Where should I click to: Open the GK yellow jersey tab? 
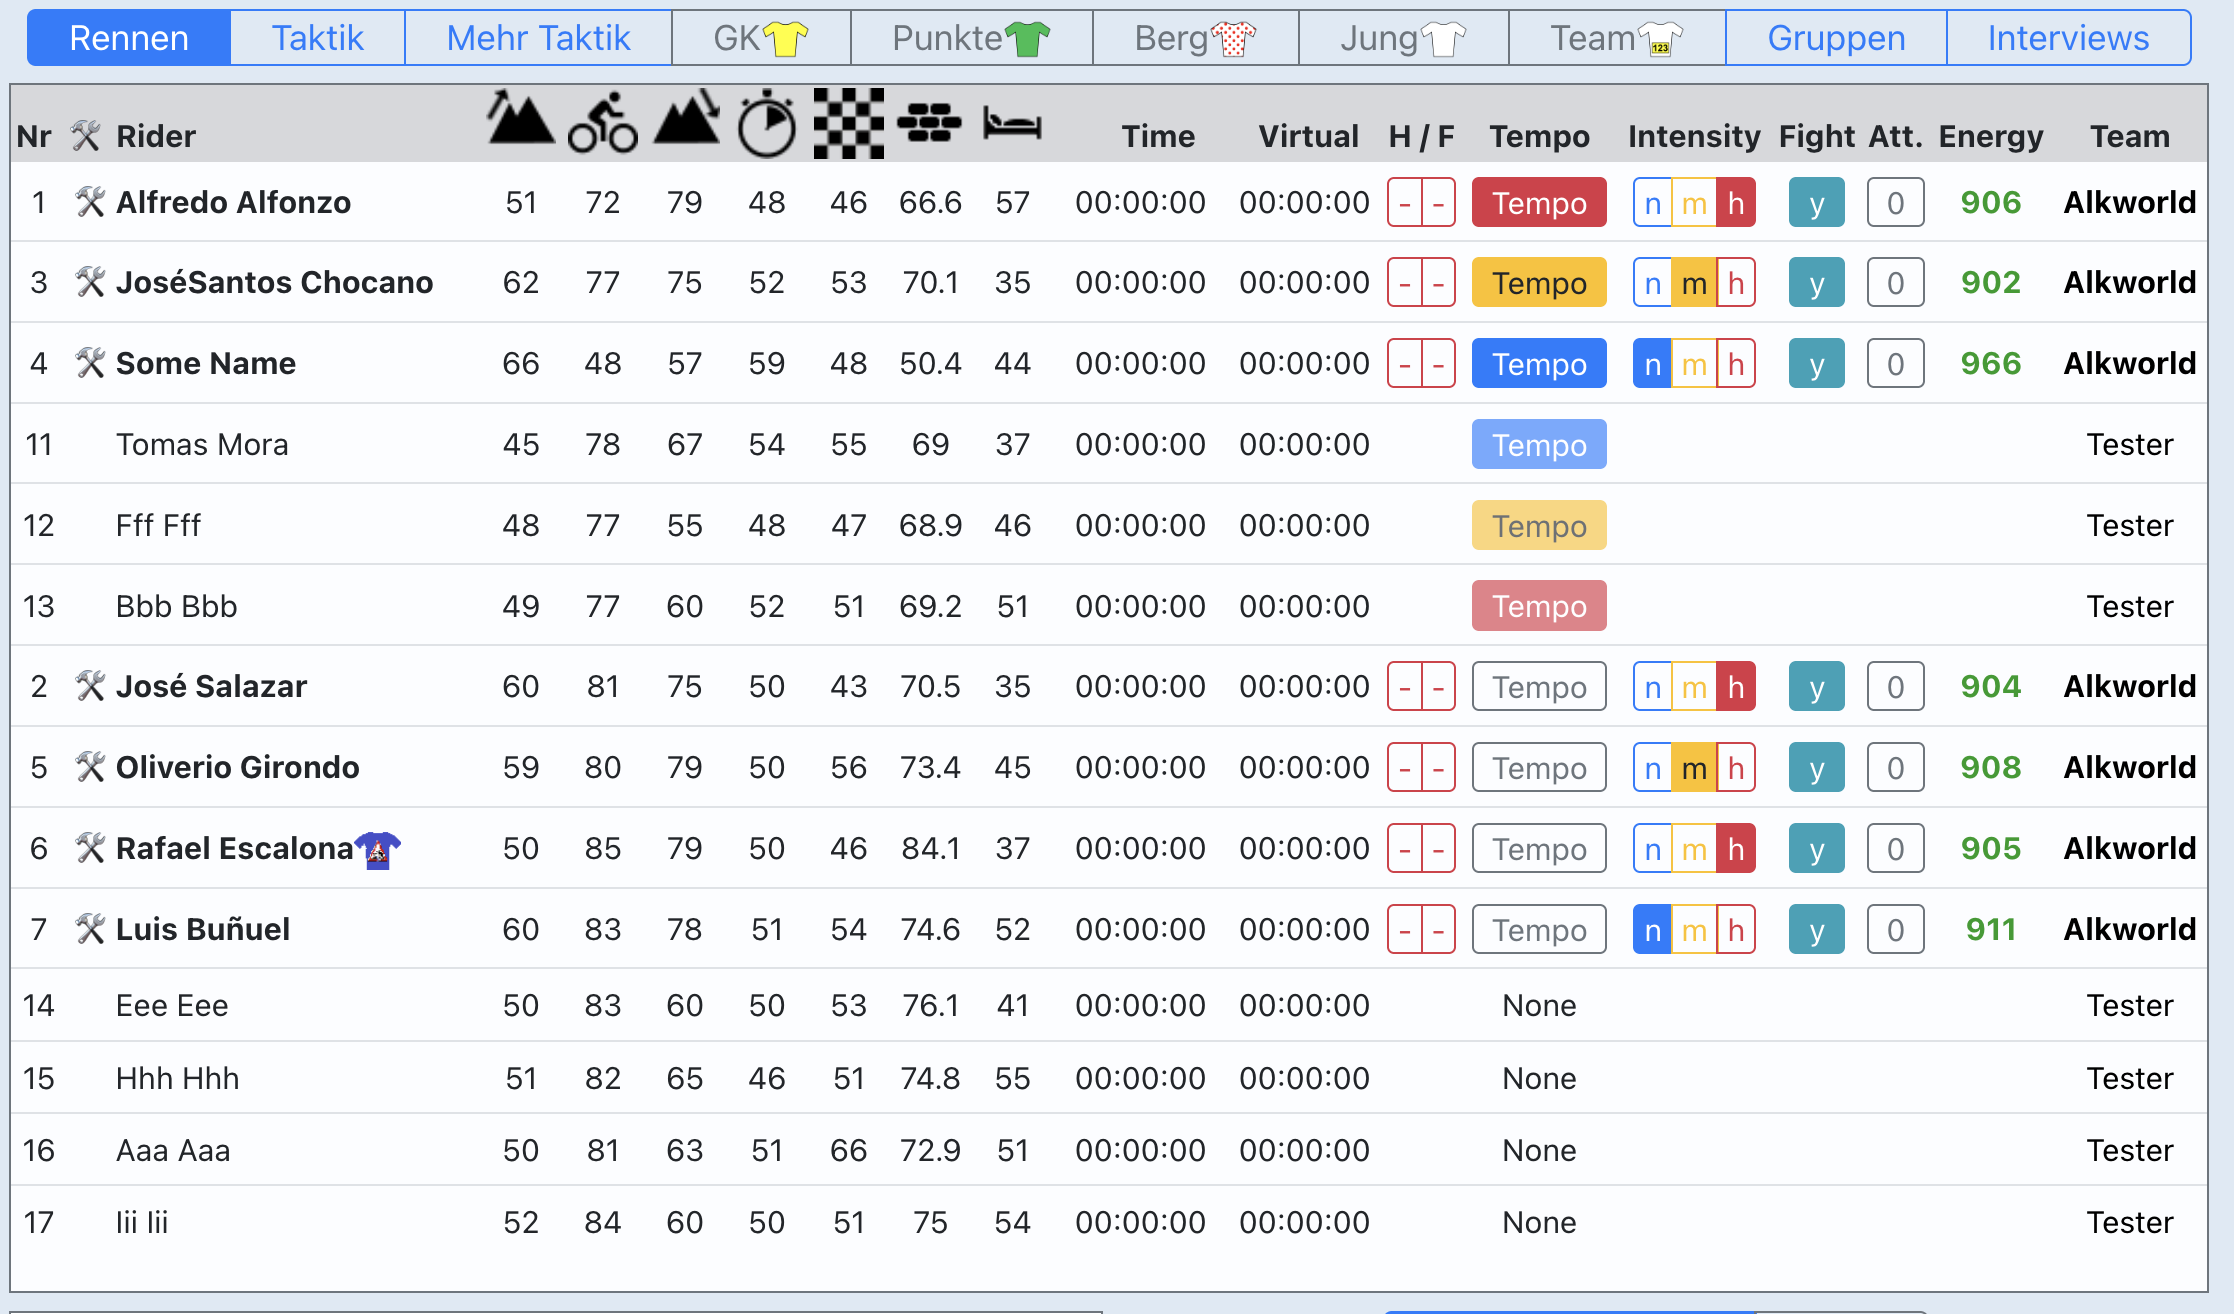pos(761,38)
